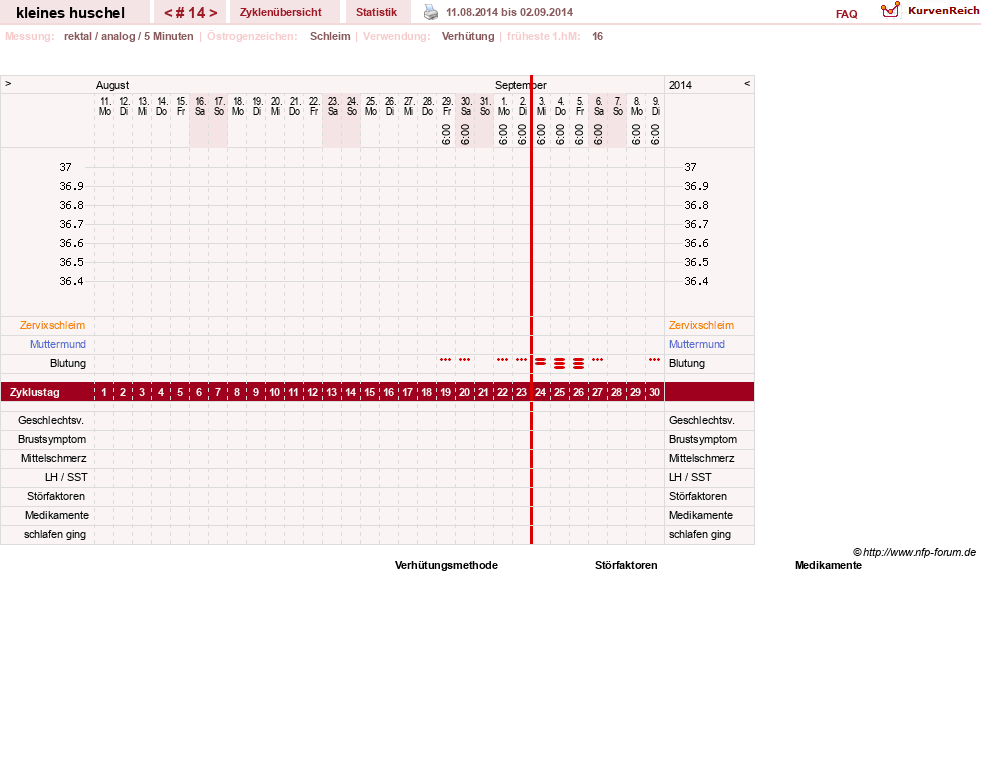Click cycle day 19 in the Zyklustag row
Viewport: 981px width, 784px height.
tap(445, 392)
